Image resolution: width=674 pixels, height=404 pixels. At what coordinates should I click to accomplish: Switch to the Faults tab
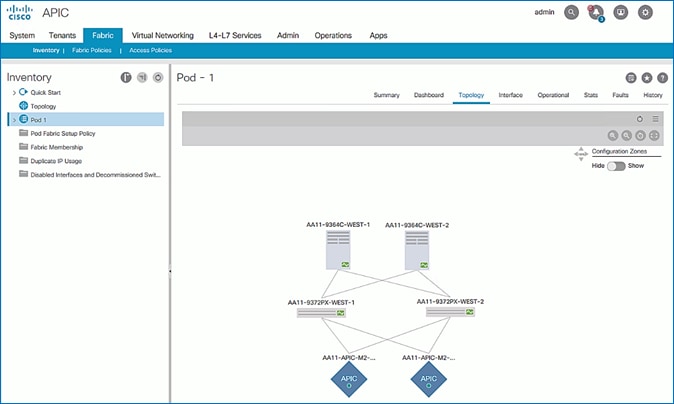[620, 95]
